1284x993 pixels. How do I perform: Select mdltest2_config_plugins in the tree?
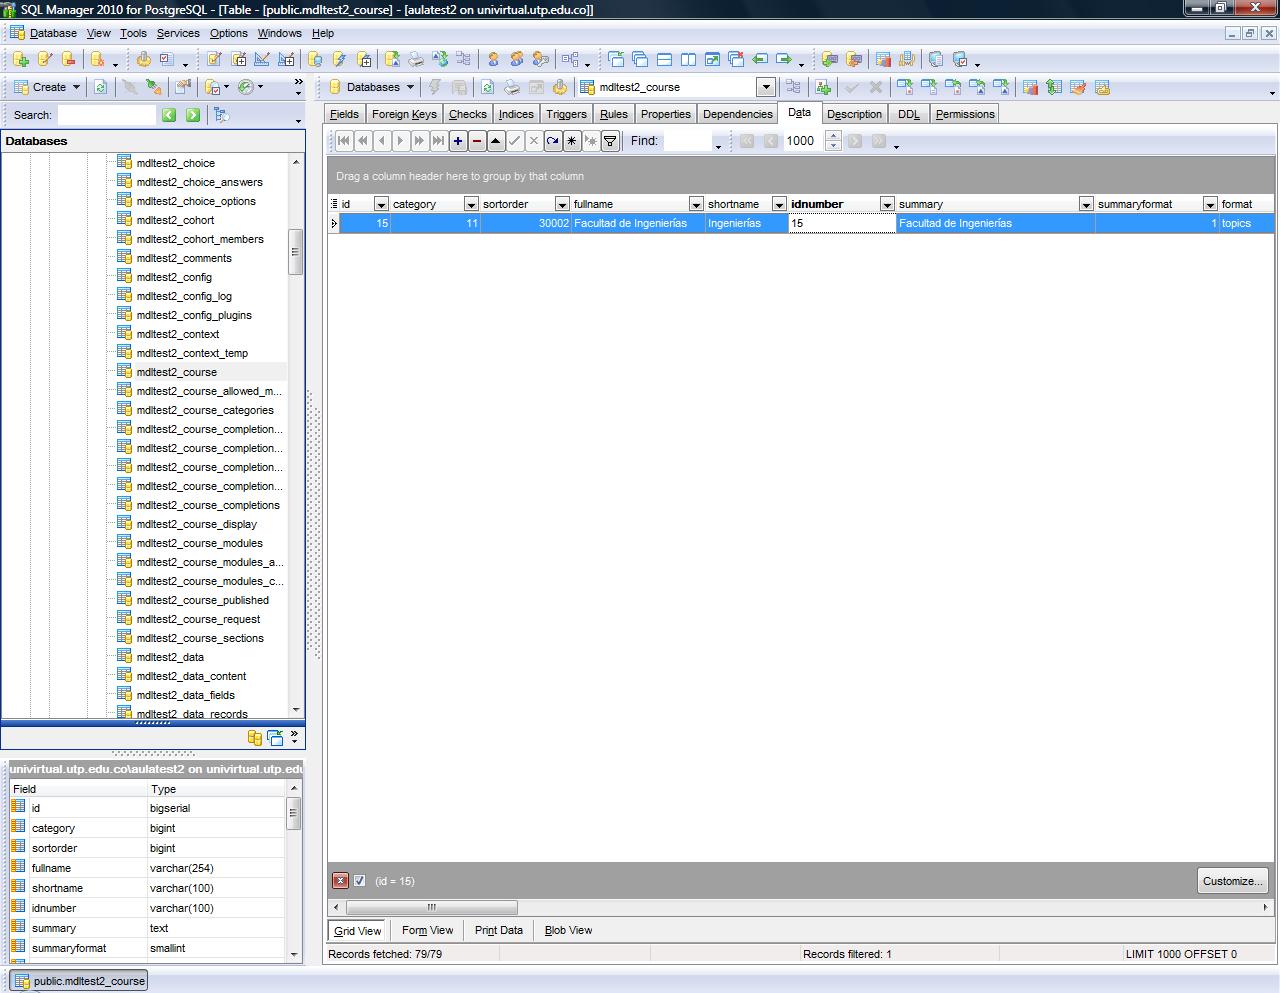[194, 315]
